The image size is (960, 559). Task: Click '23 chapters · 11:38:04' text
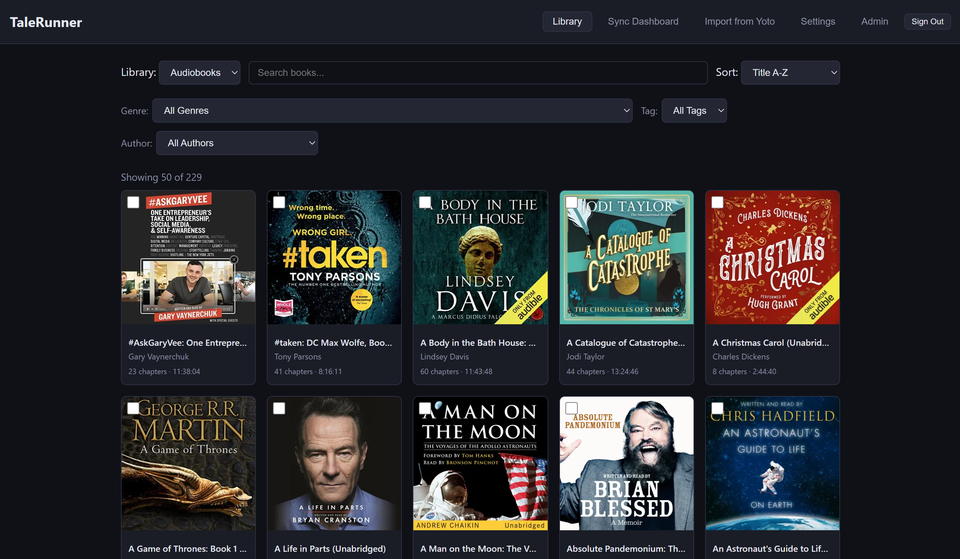[x=164, y=371]
